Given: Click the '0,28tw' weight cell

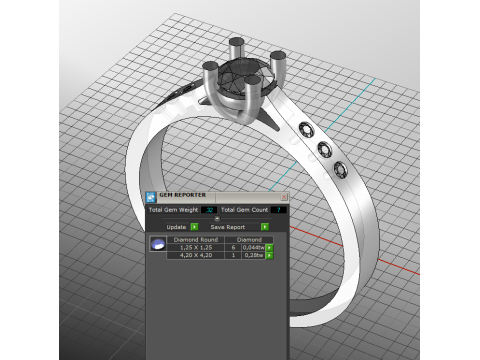Looking at the screenshot, I should click(254, 255).
